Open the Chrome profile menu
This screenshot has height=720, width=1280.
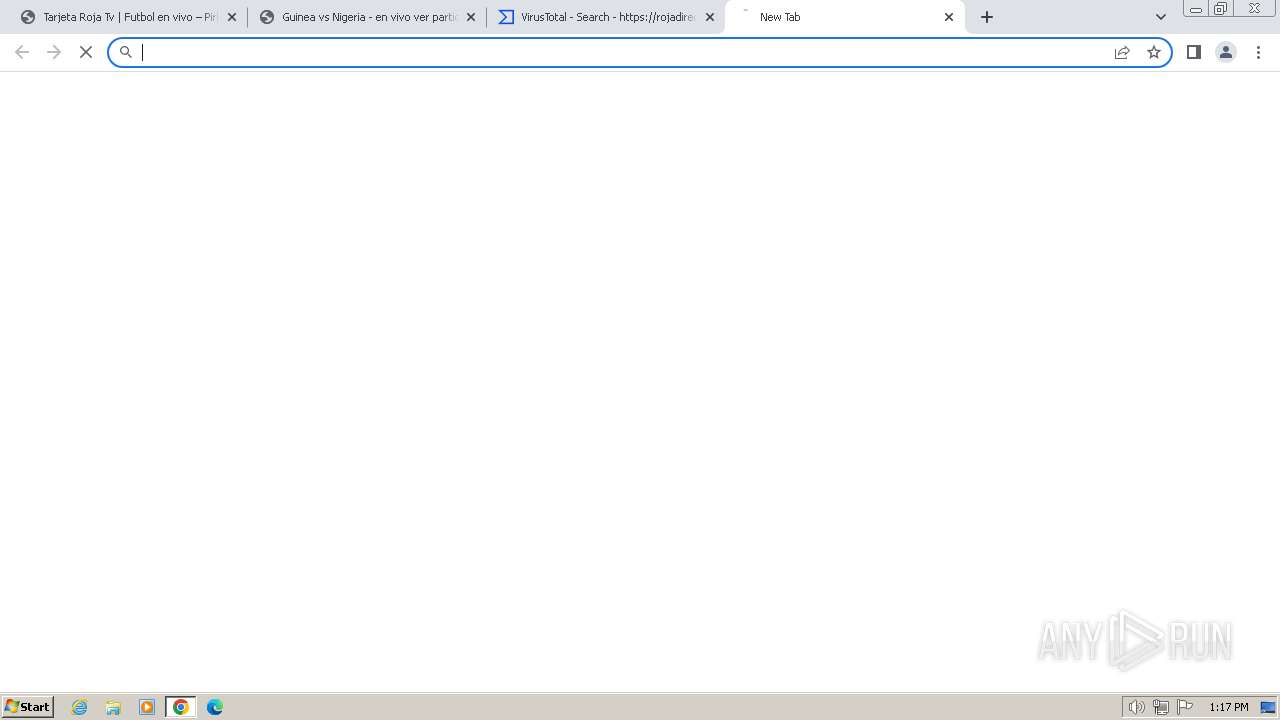click(x=1226, y=52)
